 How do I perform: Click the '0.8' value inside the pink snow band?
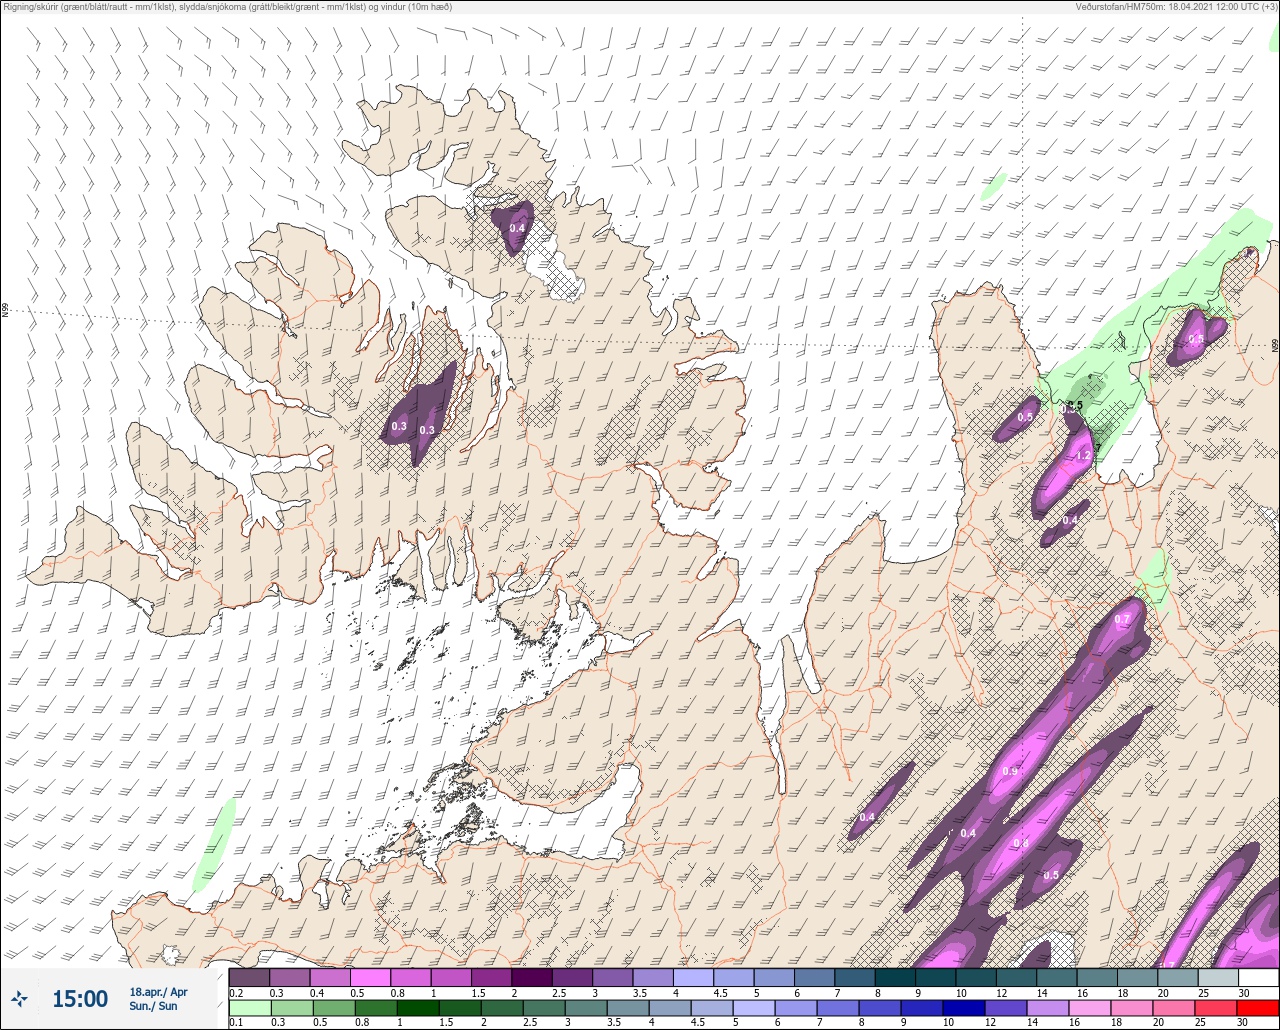[x=1021, y=843]
